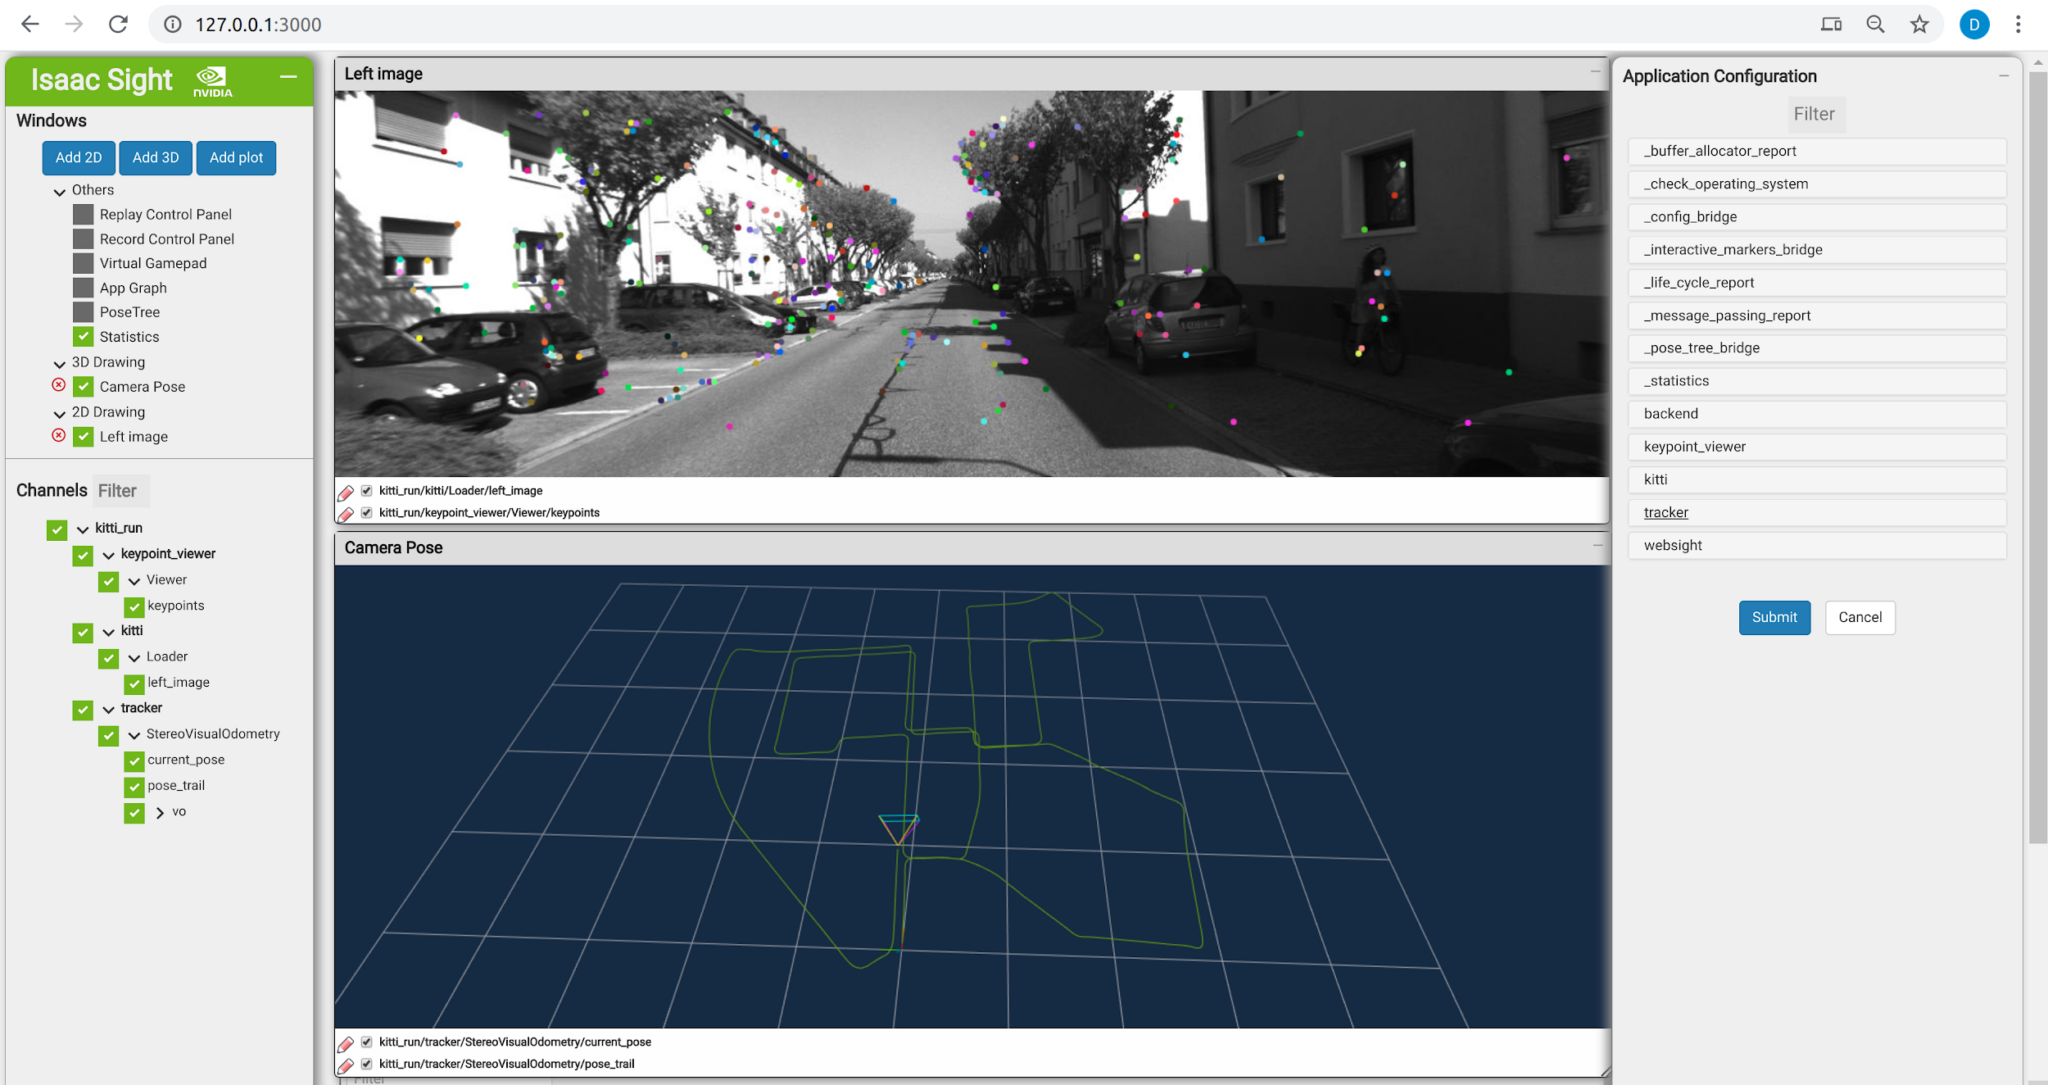Screen dimensions: 2048x1085
Task: Click the browser address bar showing 127.0.0.1:3000
Action: click(x=258, y=24)
